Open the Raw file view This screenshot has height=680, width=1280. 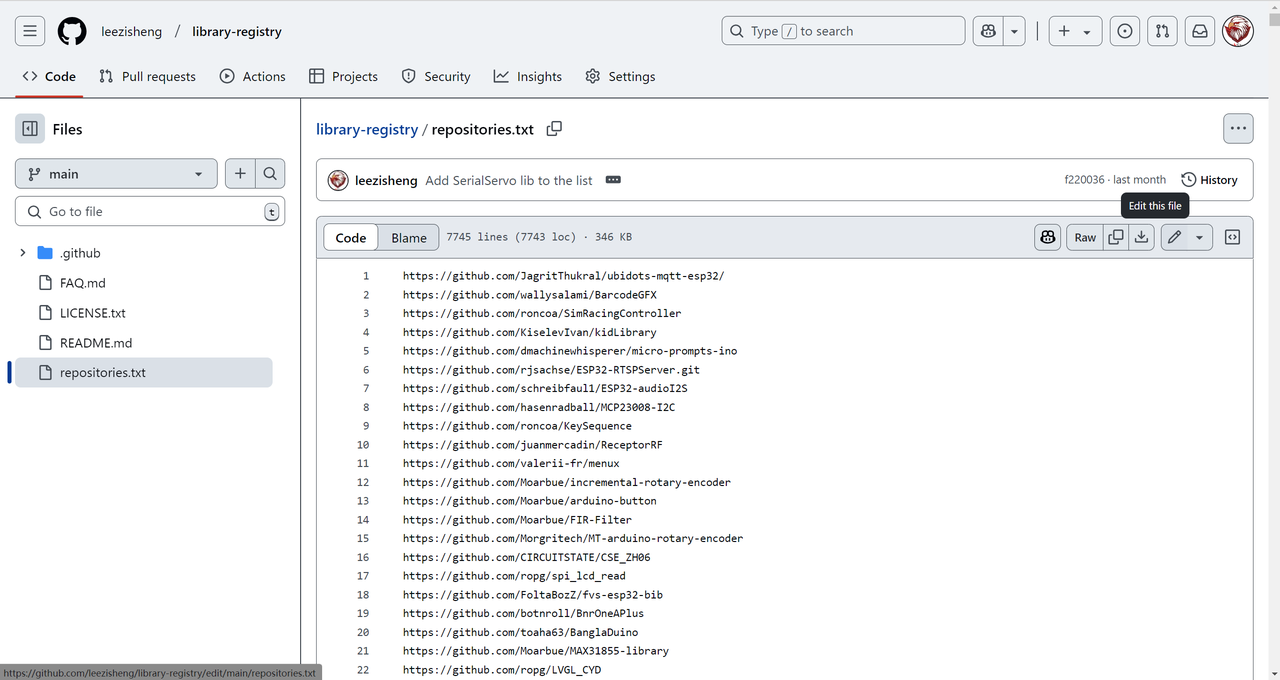click(1085, 237)
